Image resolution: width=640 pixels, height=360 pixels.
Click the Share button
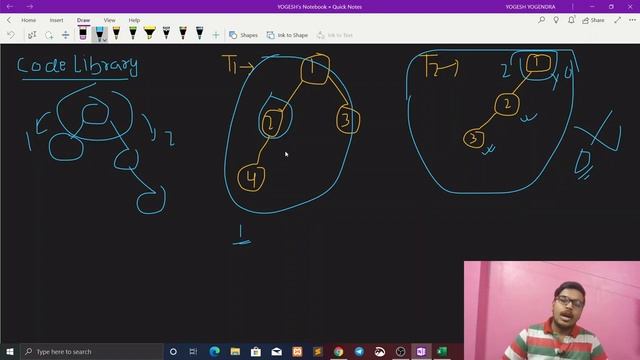pos(593,20)
